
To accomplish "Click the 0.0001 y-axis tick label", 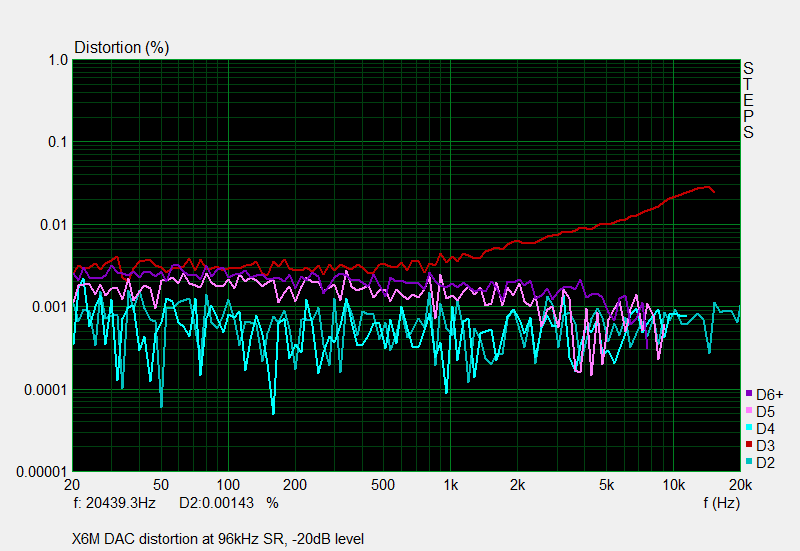I will coord(46,390).
